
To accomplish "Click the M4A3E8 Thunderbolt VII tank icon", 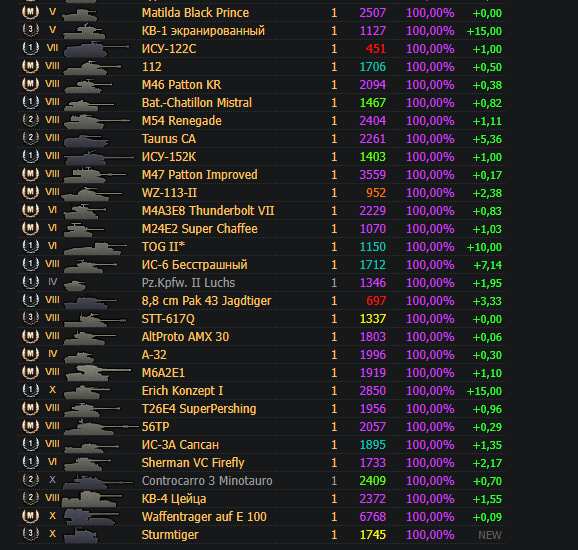I will click(x=85, y=212).
